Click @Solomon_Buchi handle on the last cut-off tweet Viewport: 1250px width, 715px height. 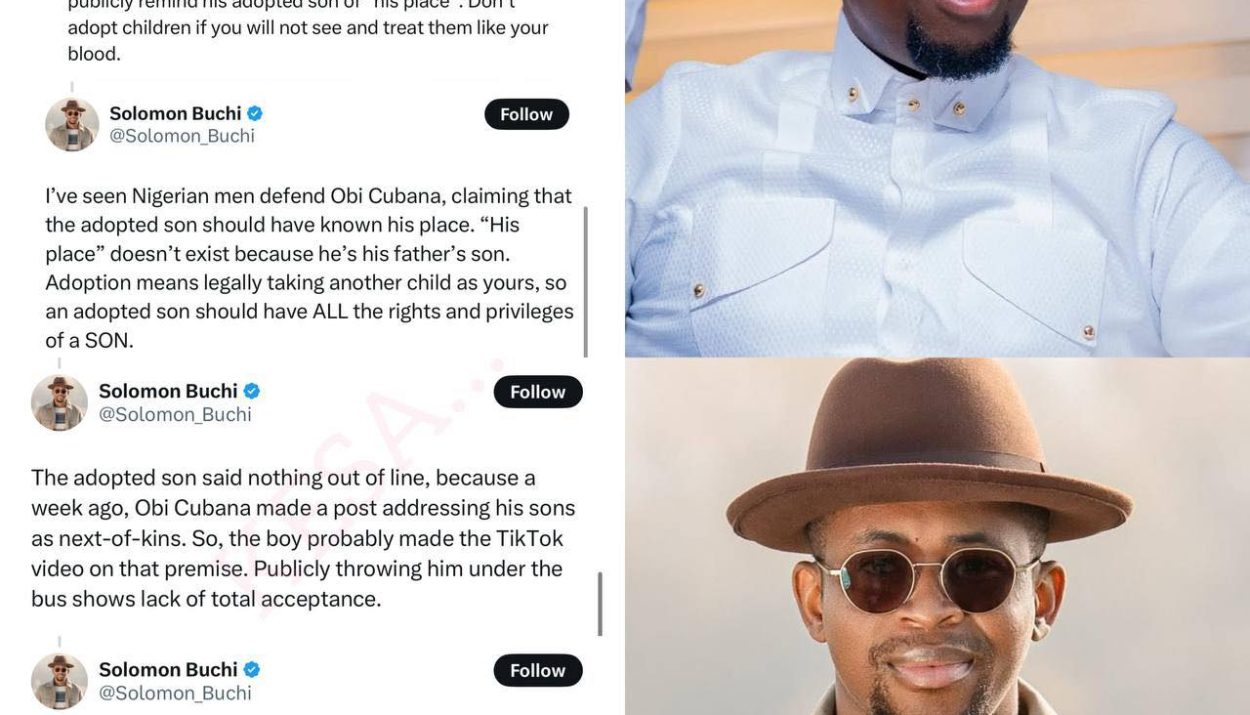175,693
